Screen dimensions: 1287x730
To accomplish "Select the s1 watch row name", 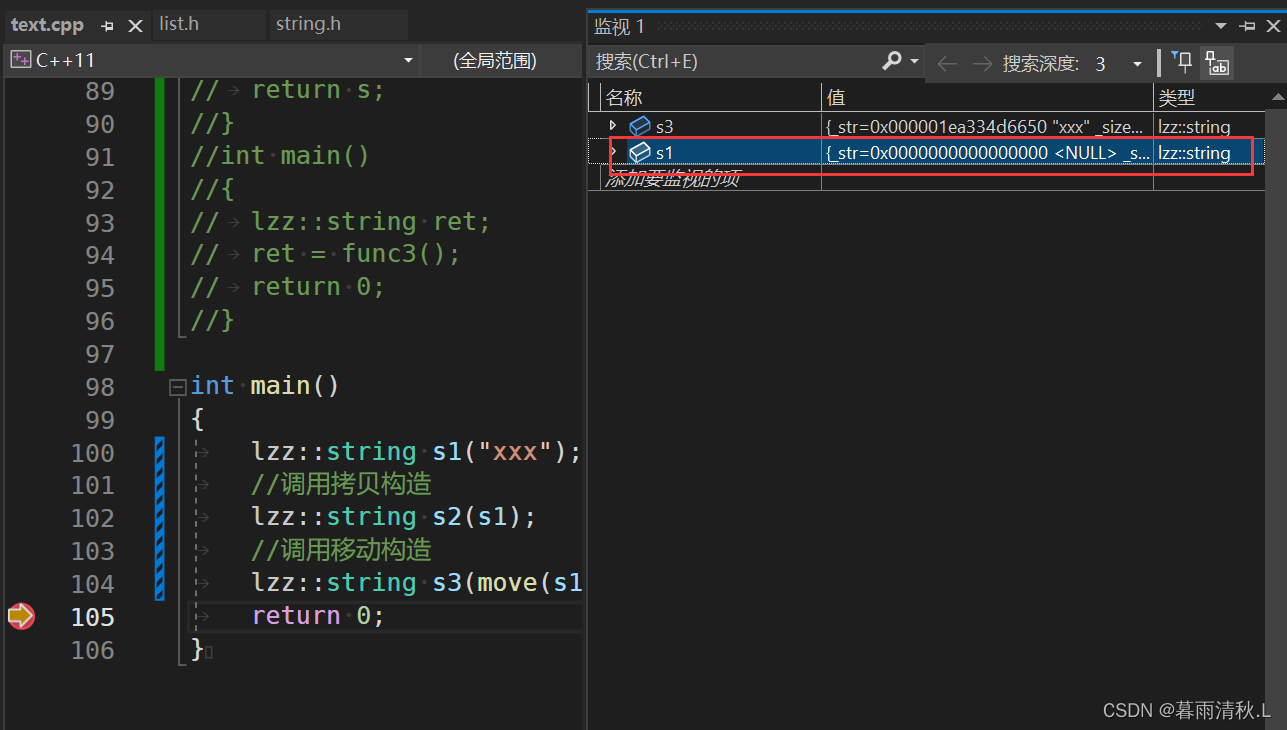I will 665,153.
